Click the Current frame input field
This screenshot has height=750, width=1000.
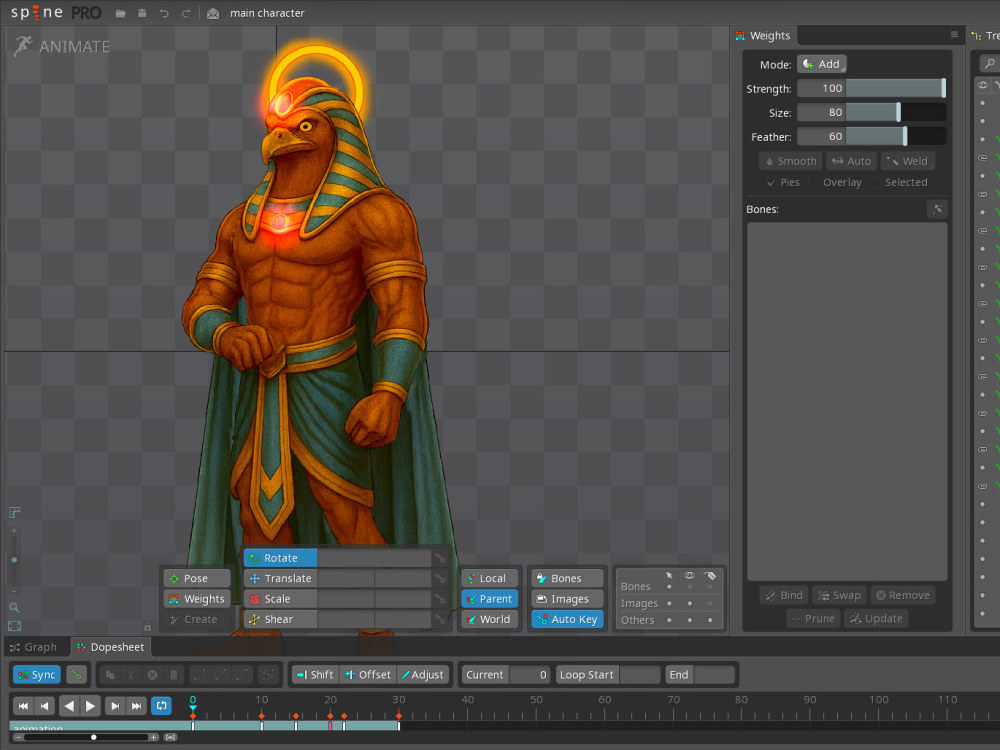point(530,674)
